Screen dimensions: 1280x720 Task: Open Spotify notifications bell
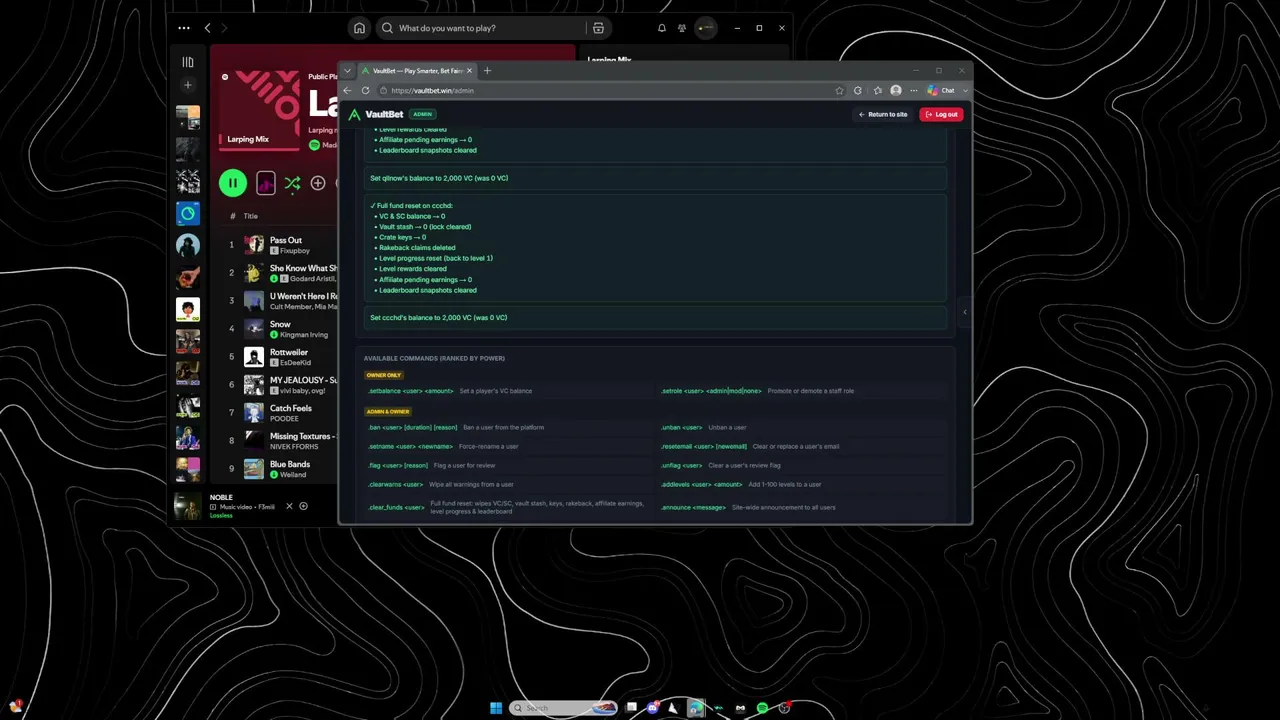[x=661, y=28]
